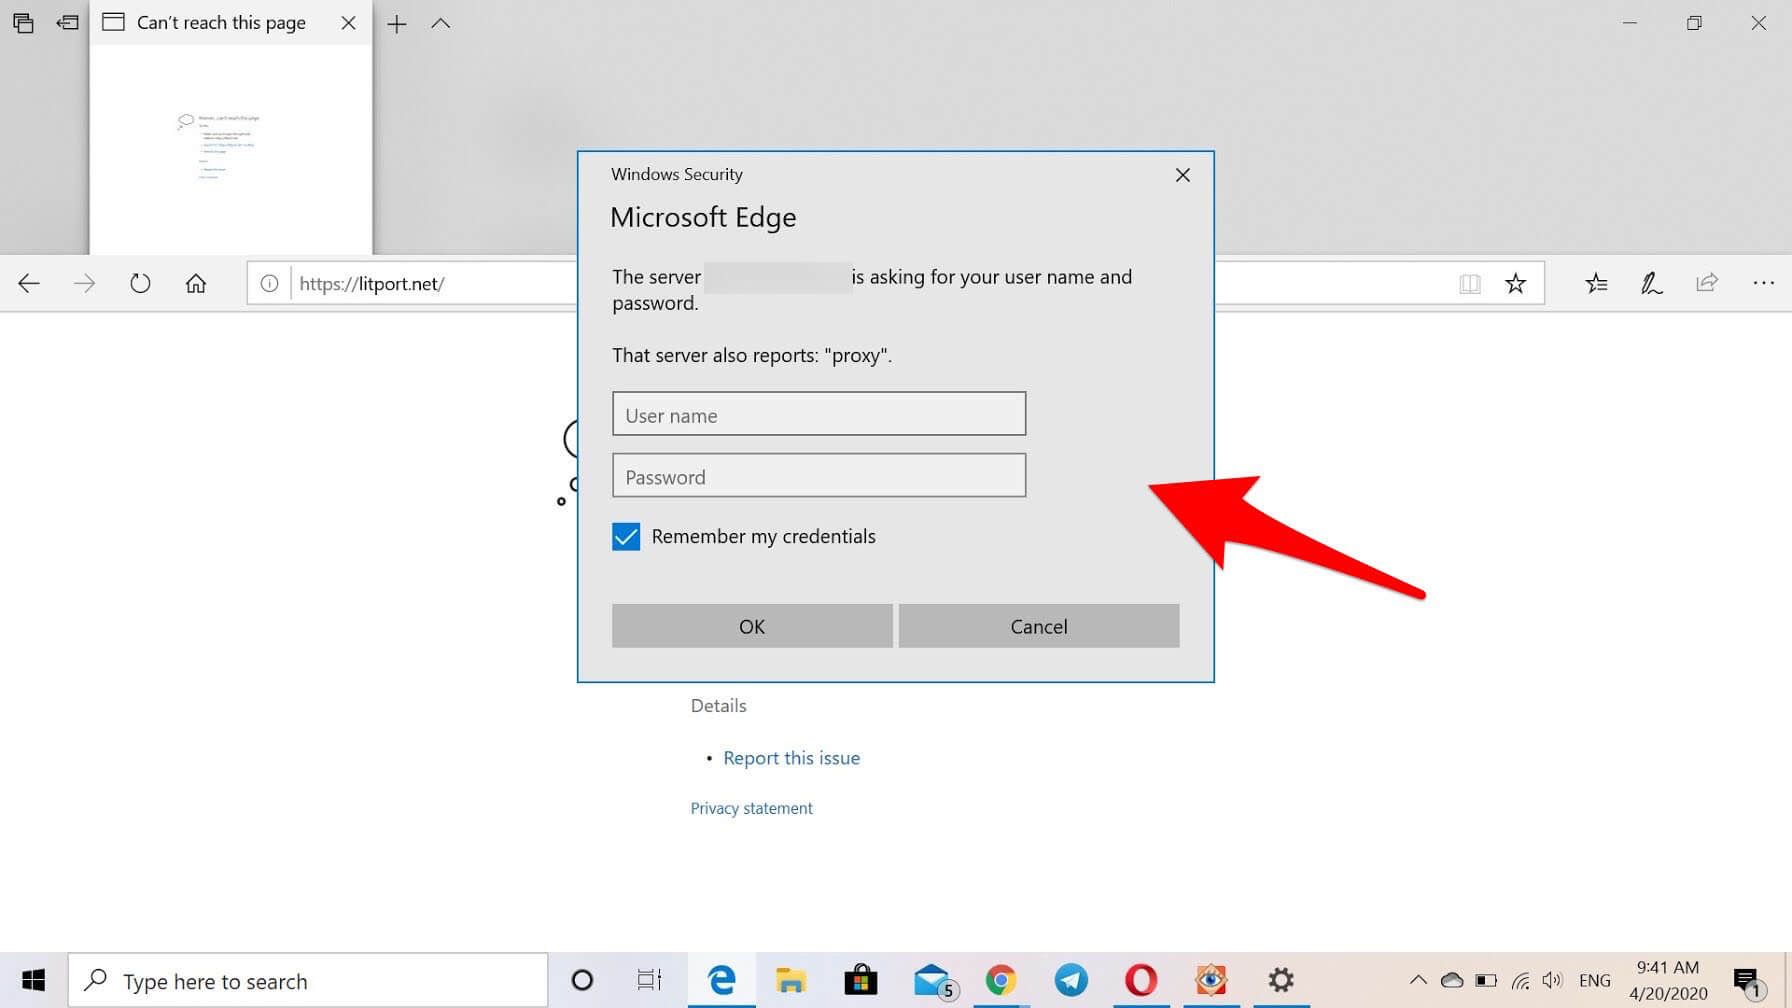
Task: Open the tab preview thumbnail
Action: [231, 148]
